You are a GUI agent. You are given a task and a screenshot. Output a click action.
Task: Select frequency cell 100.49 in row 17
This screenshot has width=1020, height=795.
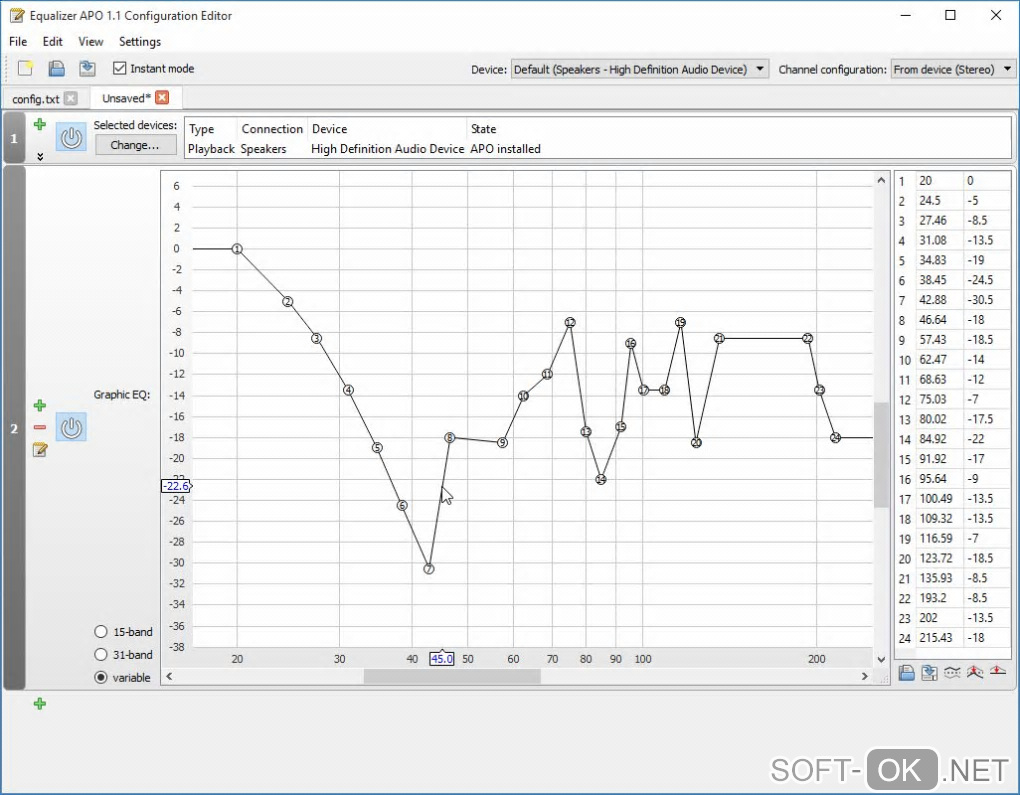pos(939,499)
